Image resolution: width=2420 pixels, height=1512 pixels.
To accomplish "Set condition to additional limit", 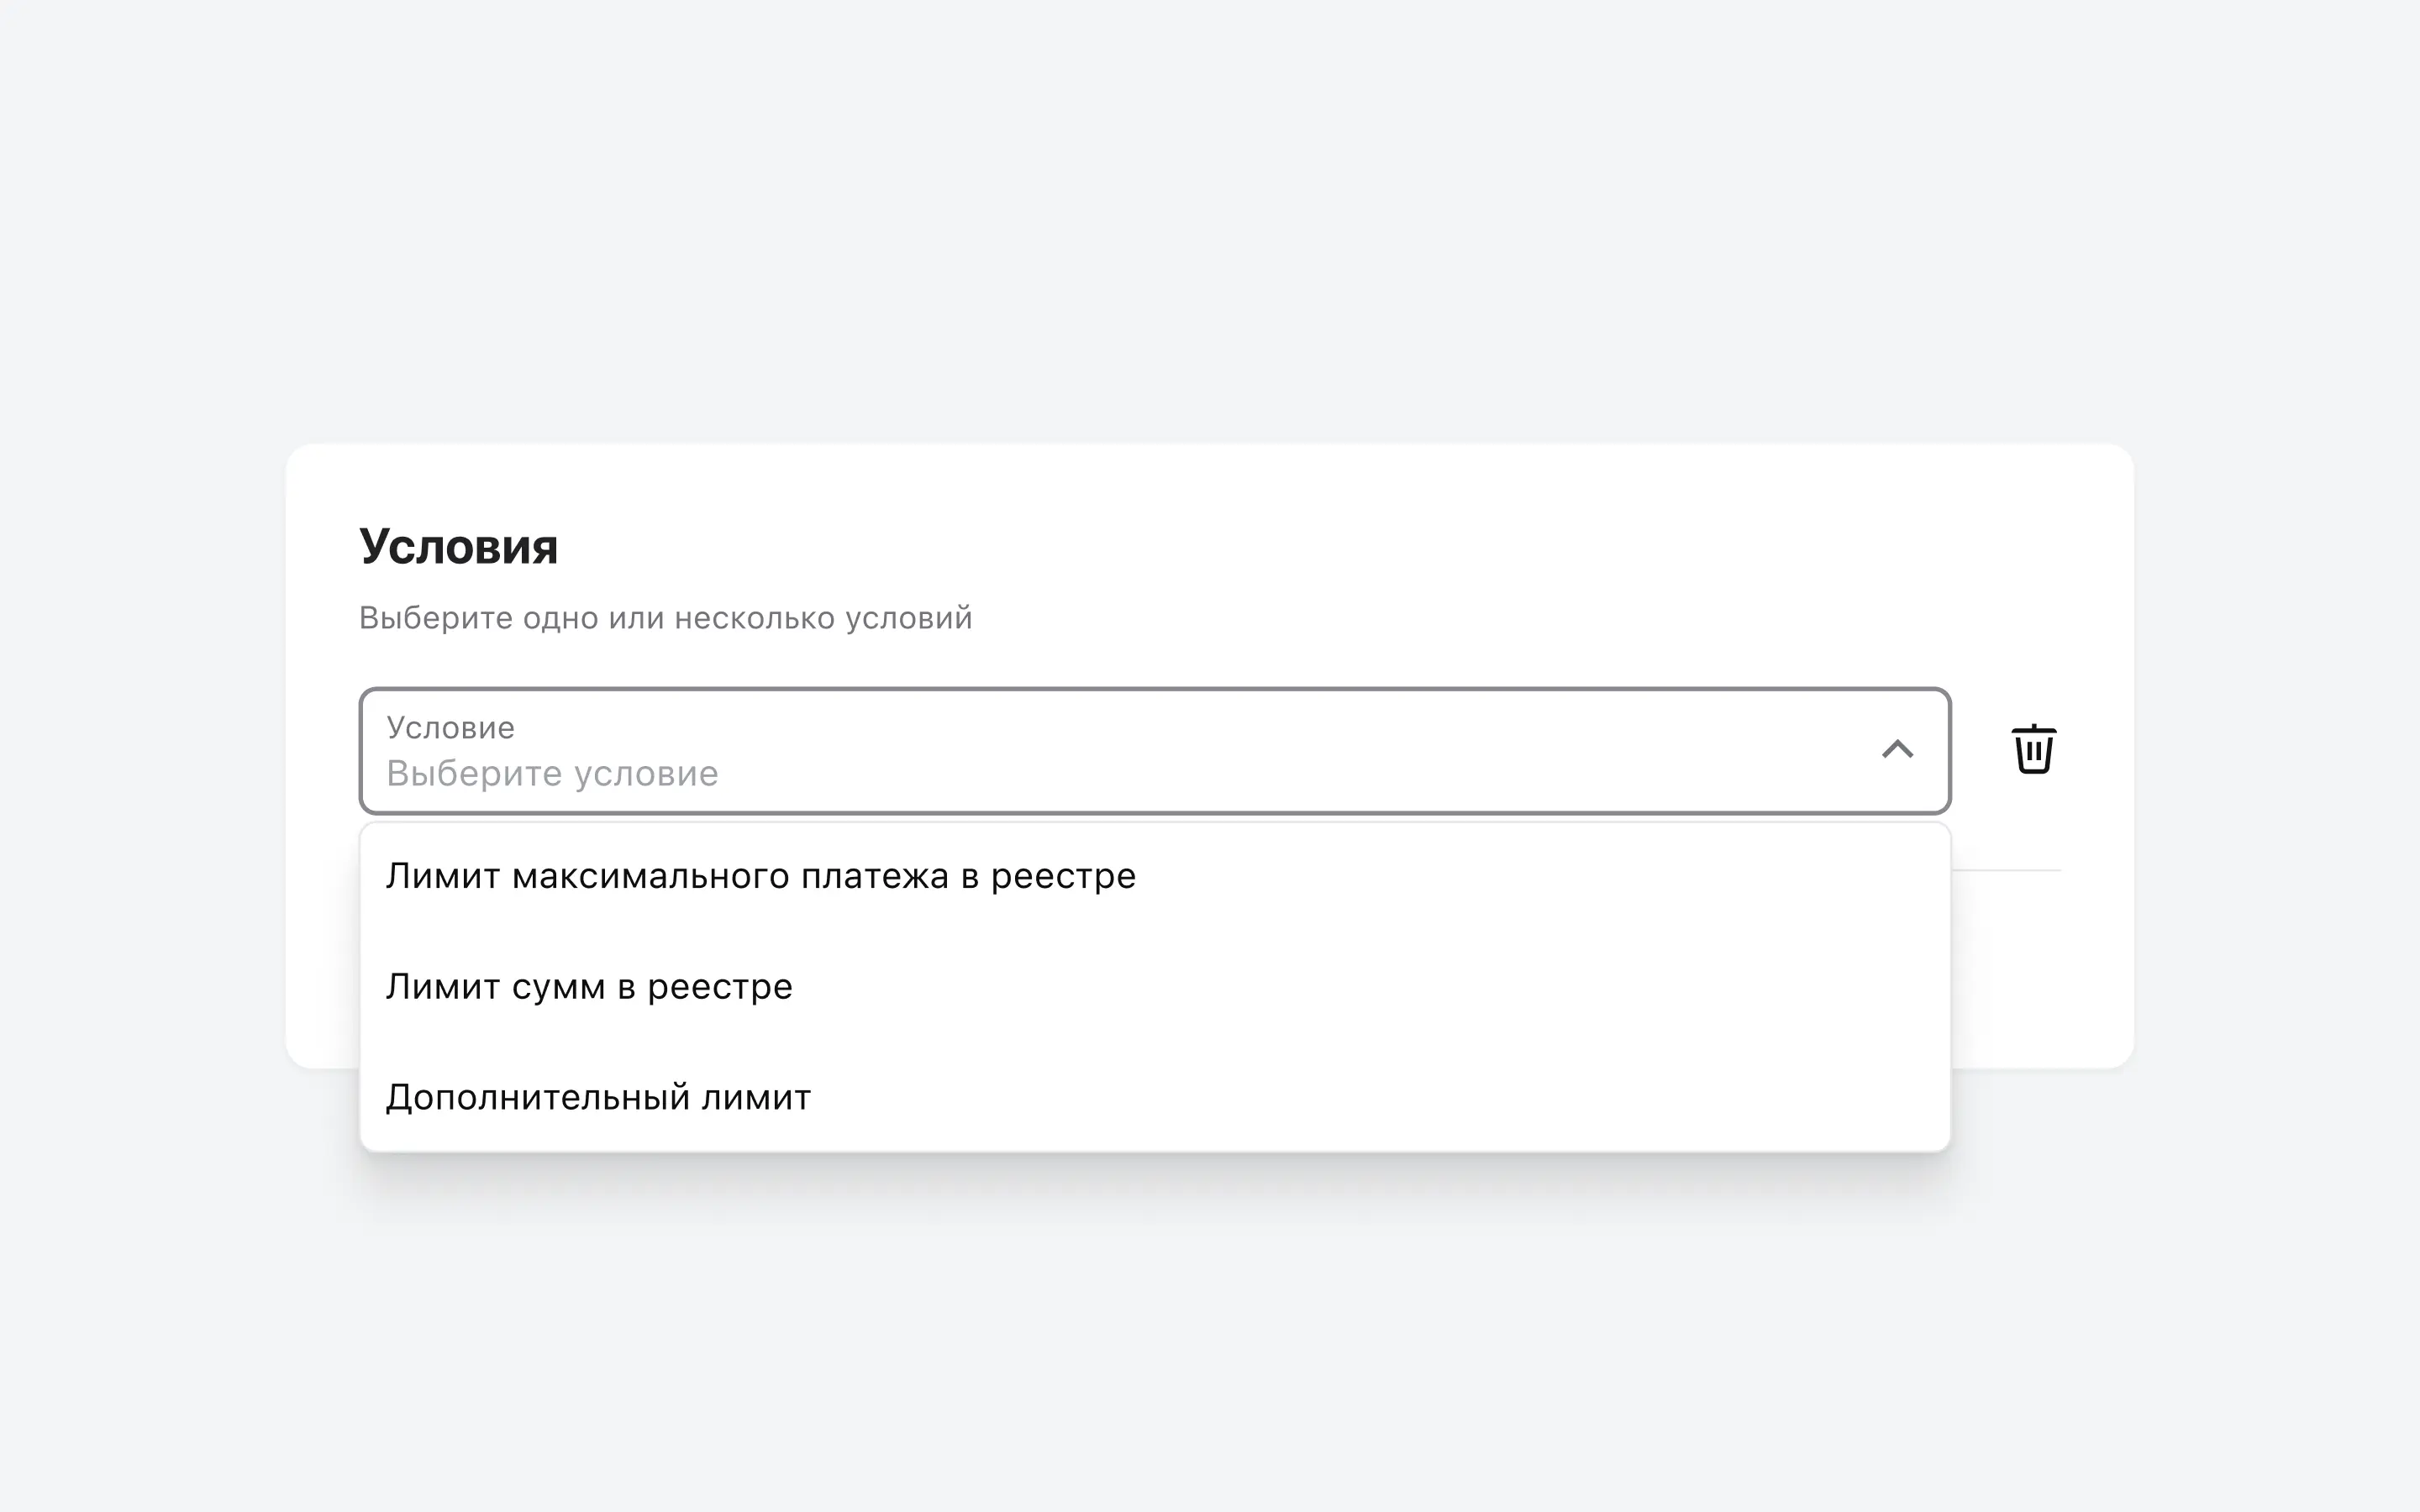I will 598,1098.
